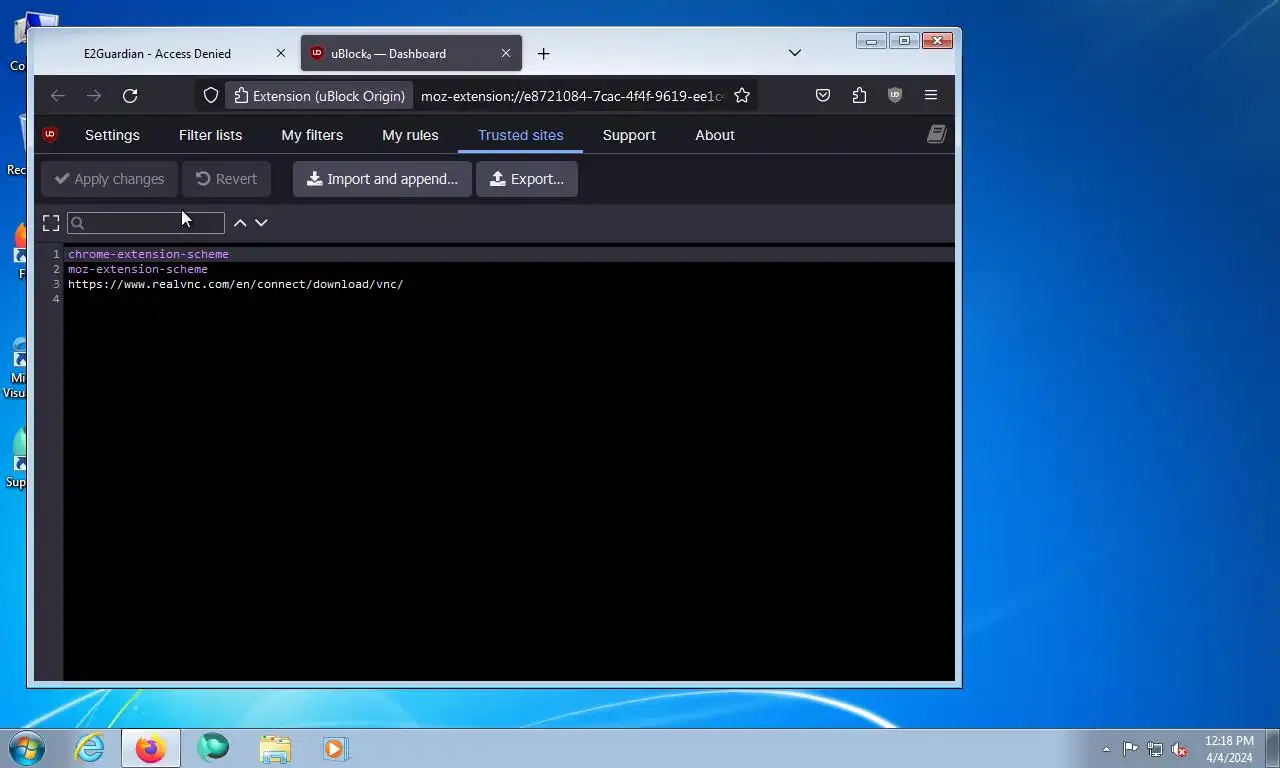Open the Extensions puzzle icon

coord(859,96)
